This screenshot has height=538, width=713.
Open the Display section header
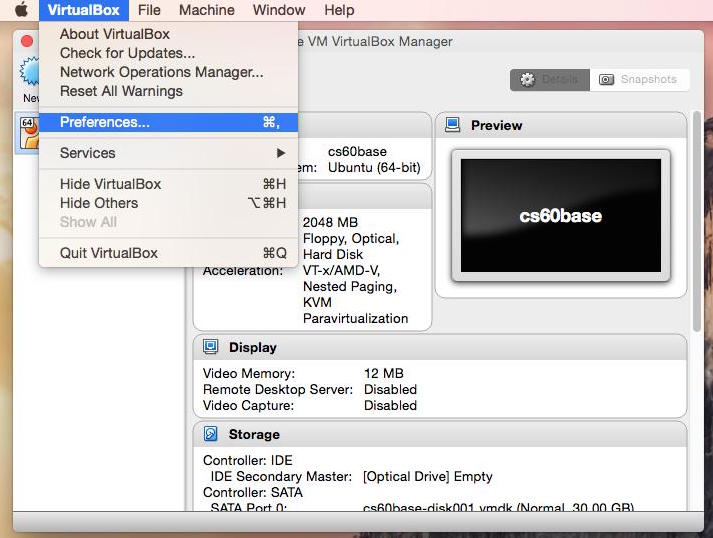coord(440,347)
